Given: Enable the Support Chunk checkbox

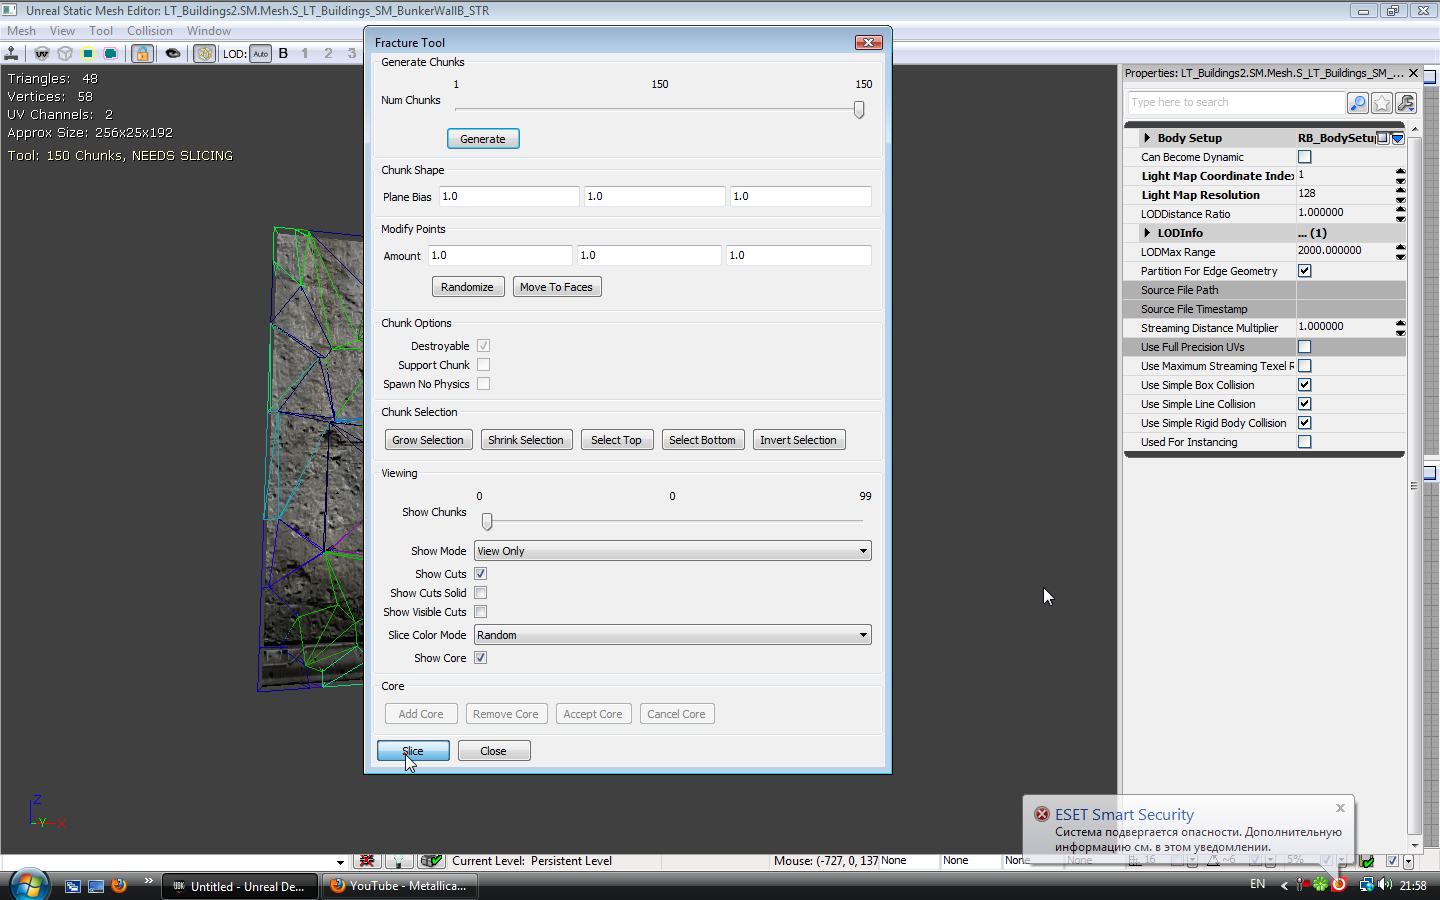Looking at the screenshot, I should tap(483, 365).
